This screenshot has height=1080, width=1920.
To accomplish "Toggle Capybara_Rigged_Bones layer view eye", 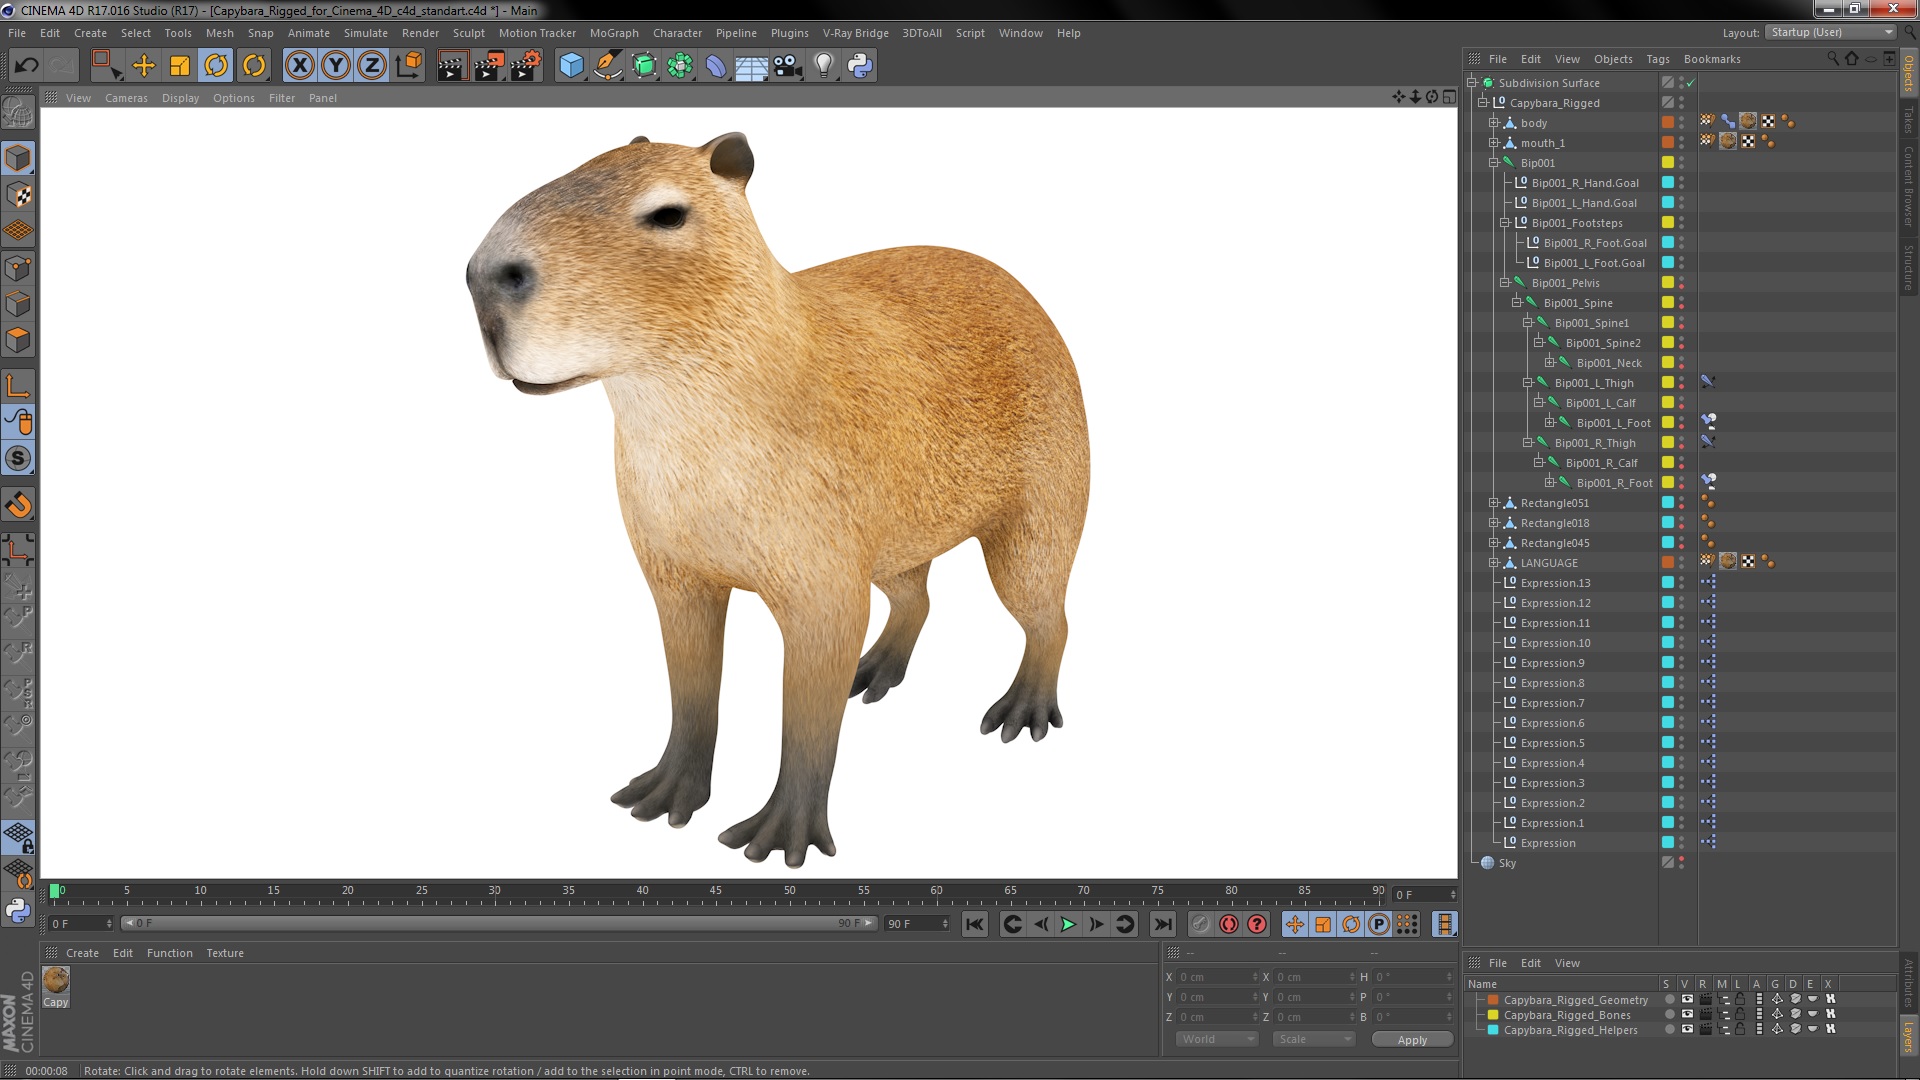I will pyautogui.click(x=1687, y=1014).
